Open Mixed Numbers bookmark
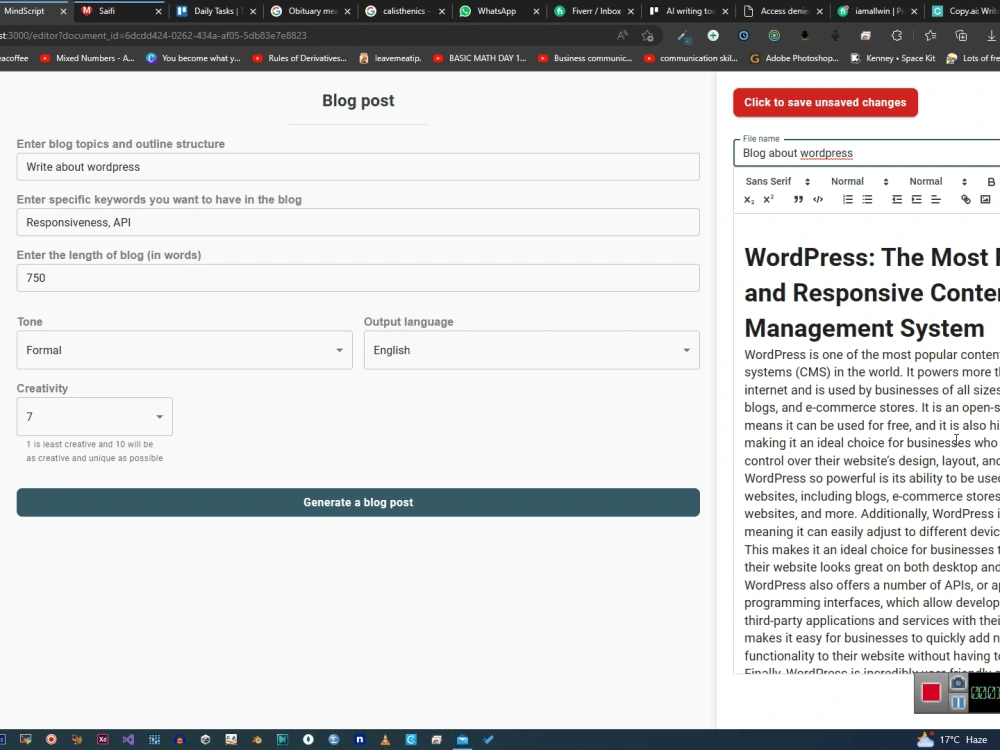Viewport: 1000px width, 750px height. coord(88,58)
